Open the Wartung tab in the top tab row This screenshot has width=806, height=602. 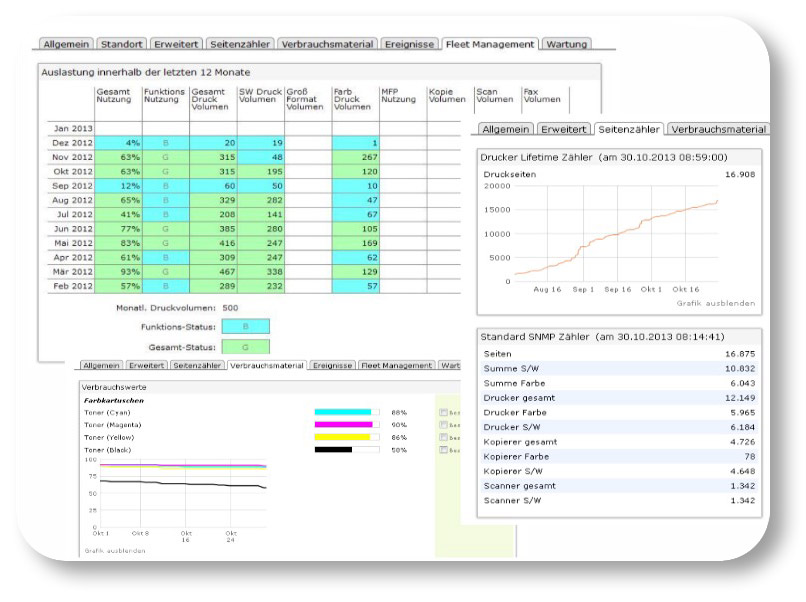click(x=566, y=44)
